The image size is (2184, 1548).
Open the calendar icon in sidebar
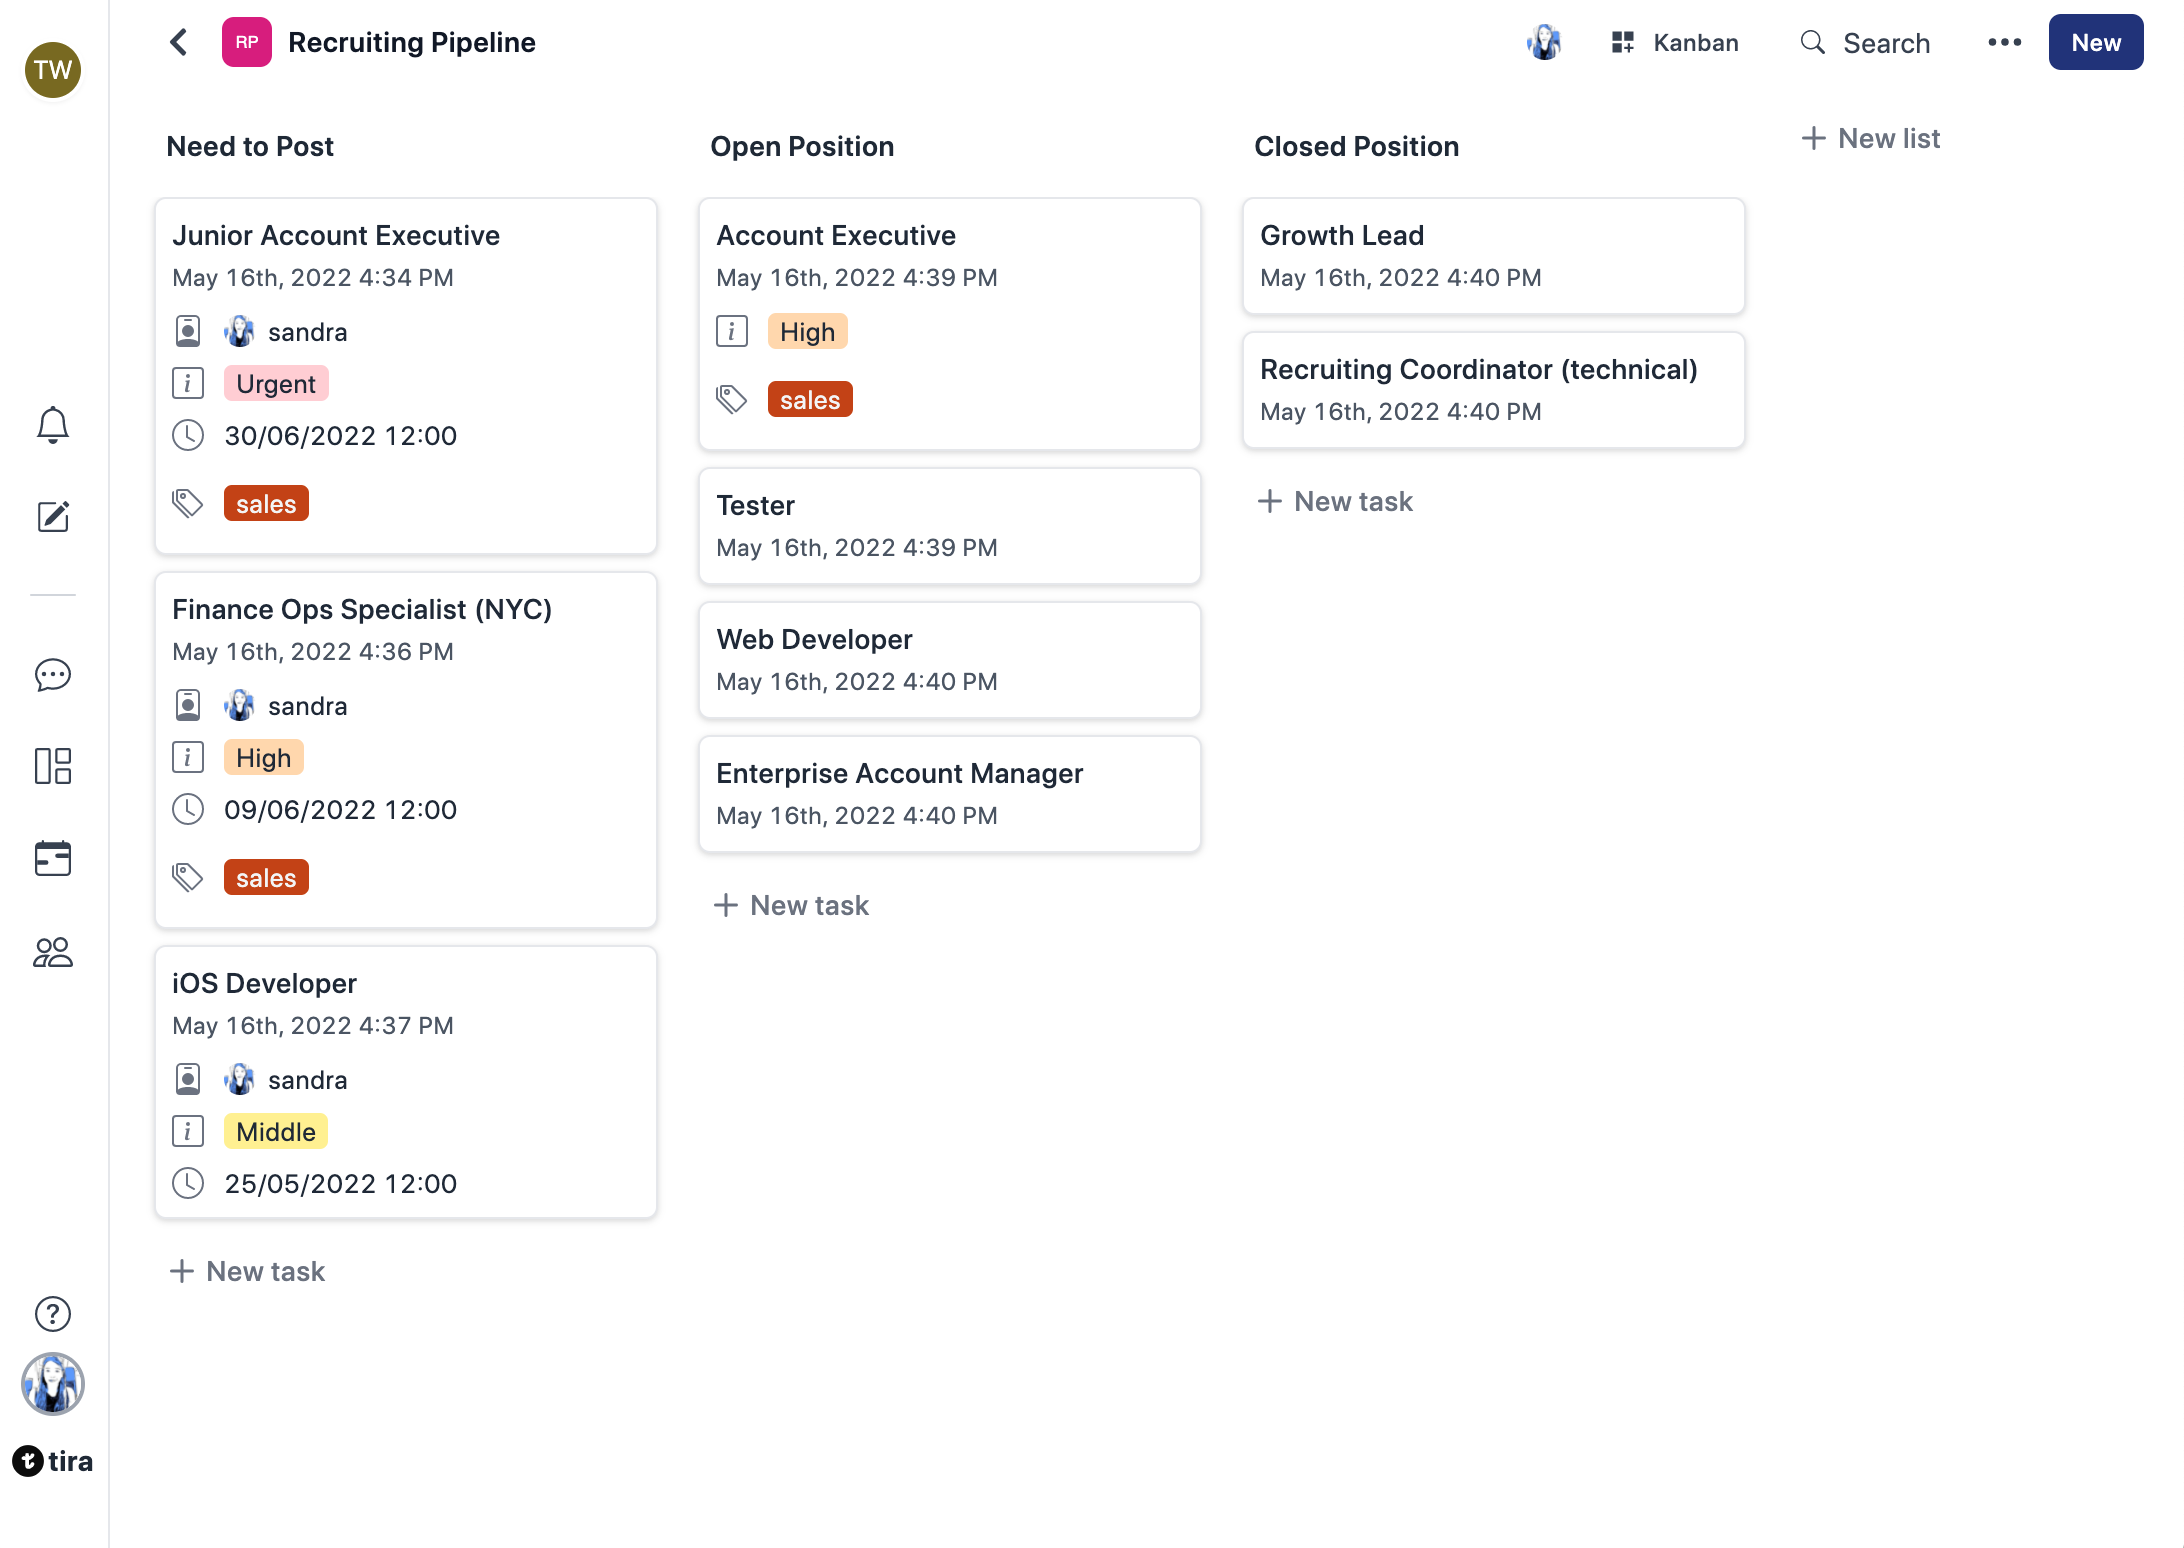click(x=53, y=858)
